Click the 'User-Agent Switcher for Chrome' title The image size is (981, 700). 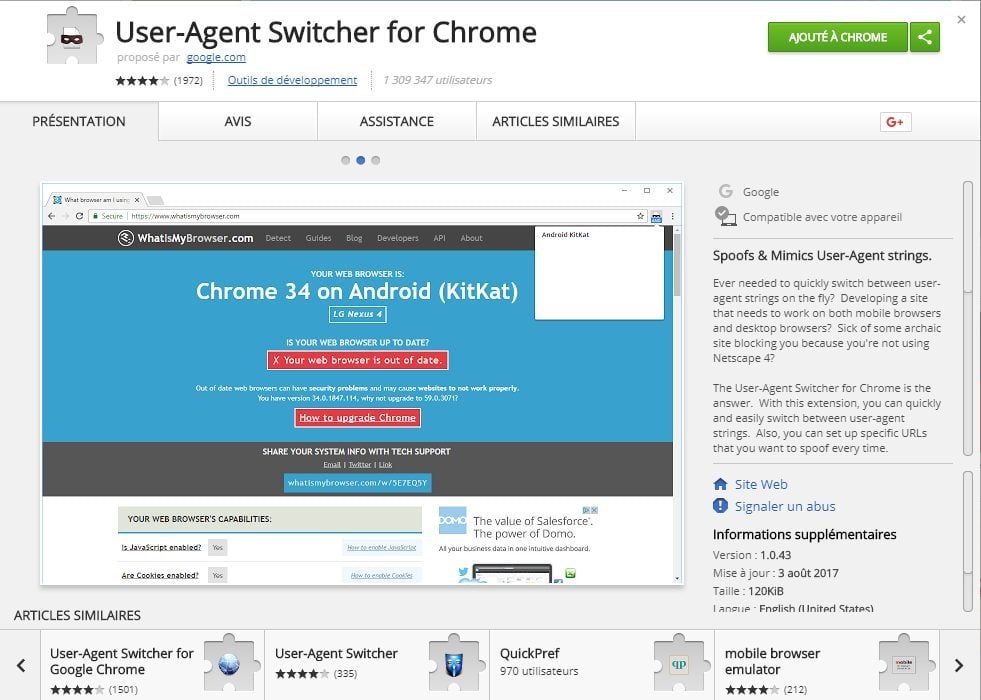(326, 33)
